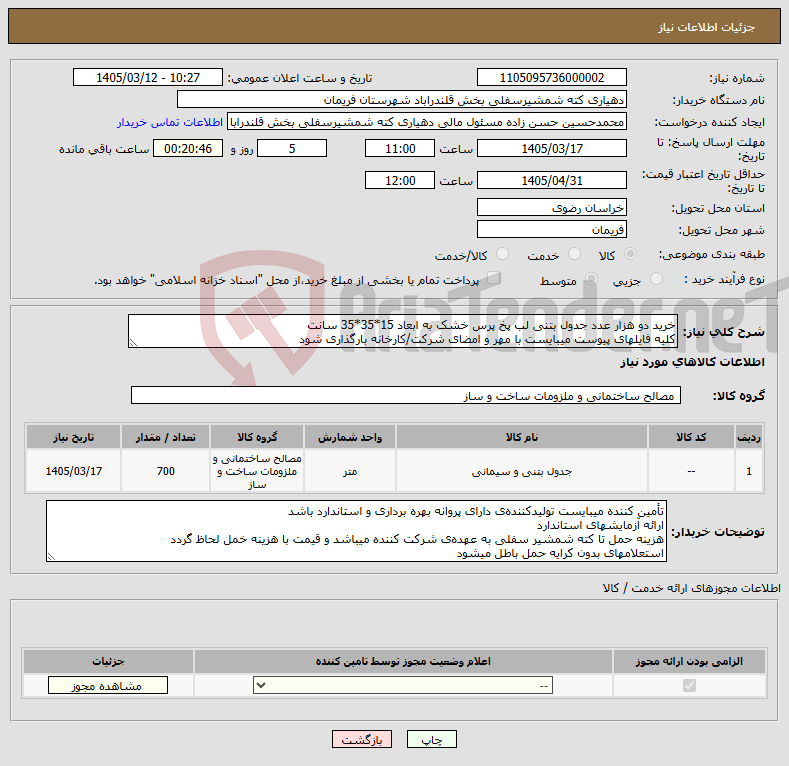789x766 pixels.
Task: Click the ردیف column header
Action: pyautogui.click(x=749, y=437)
